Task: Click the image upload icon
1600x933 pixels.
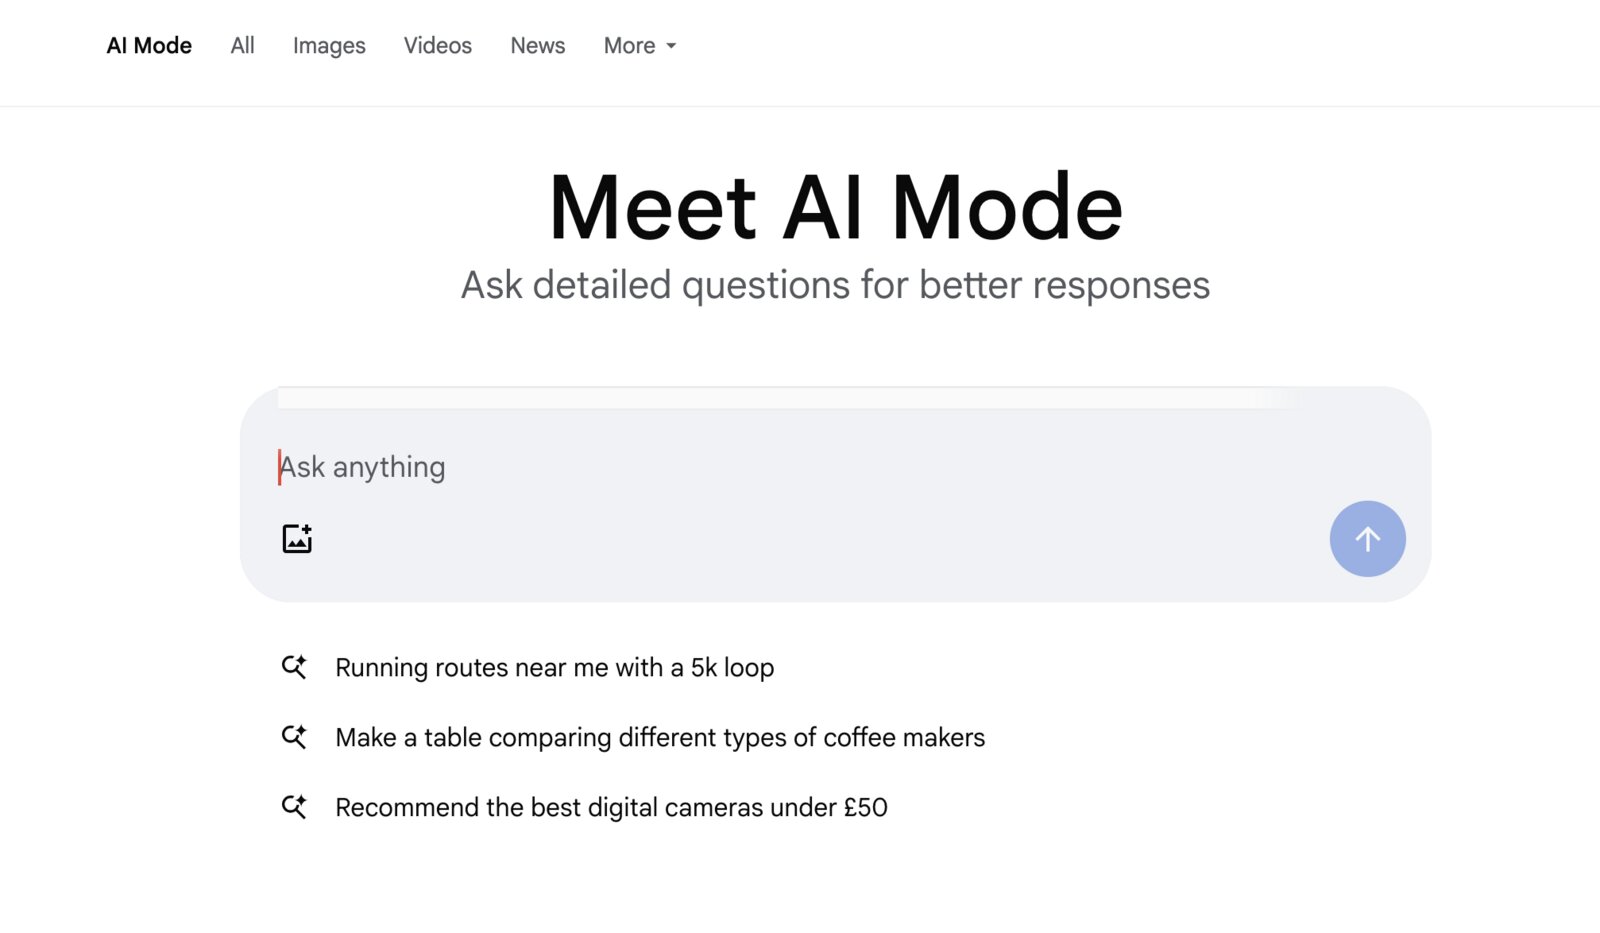Action: click(x=297, y=538)
